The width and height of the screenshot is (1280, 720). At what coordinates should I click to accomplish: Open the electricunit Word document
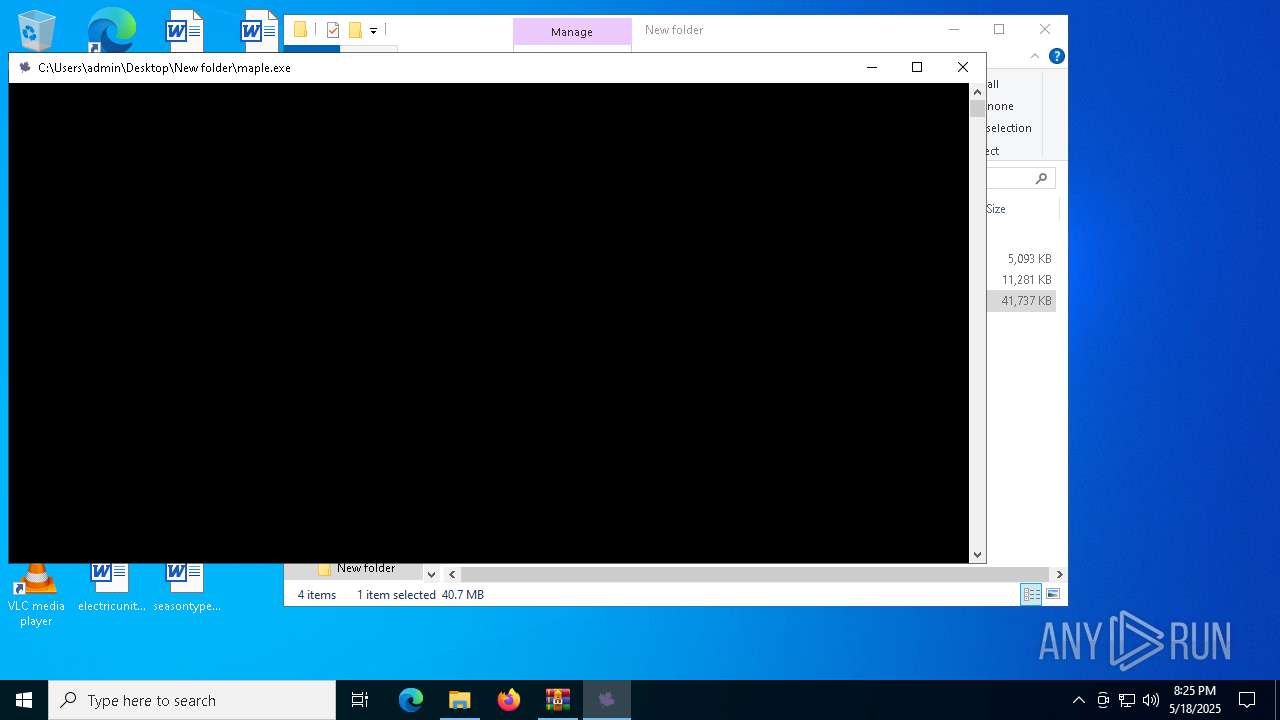click(111, 588)
